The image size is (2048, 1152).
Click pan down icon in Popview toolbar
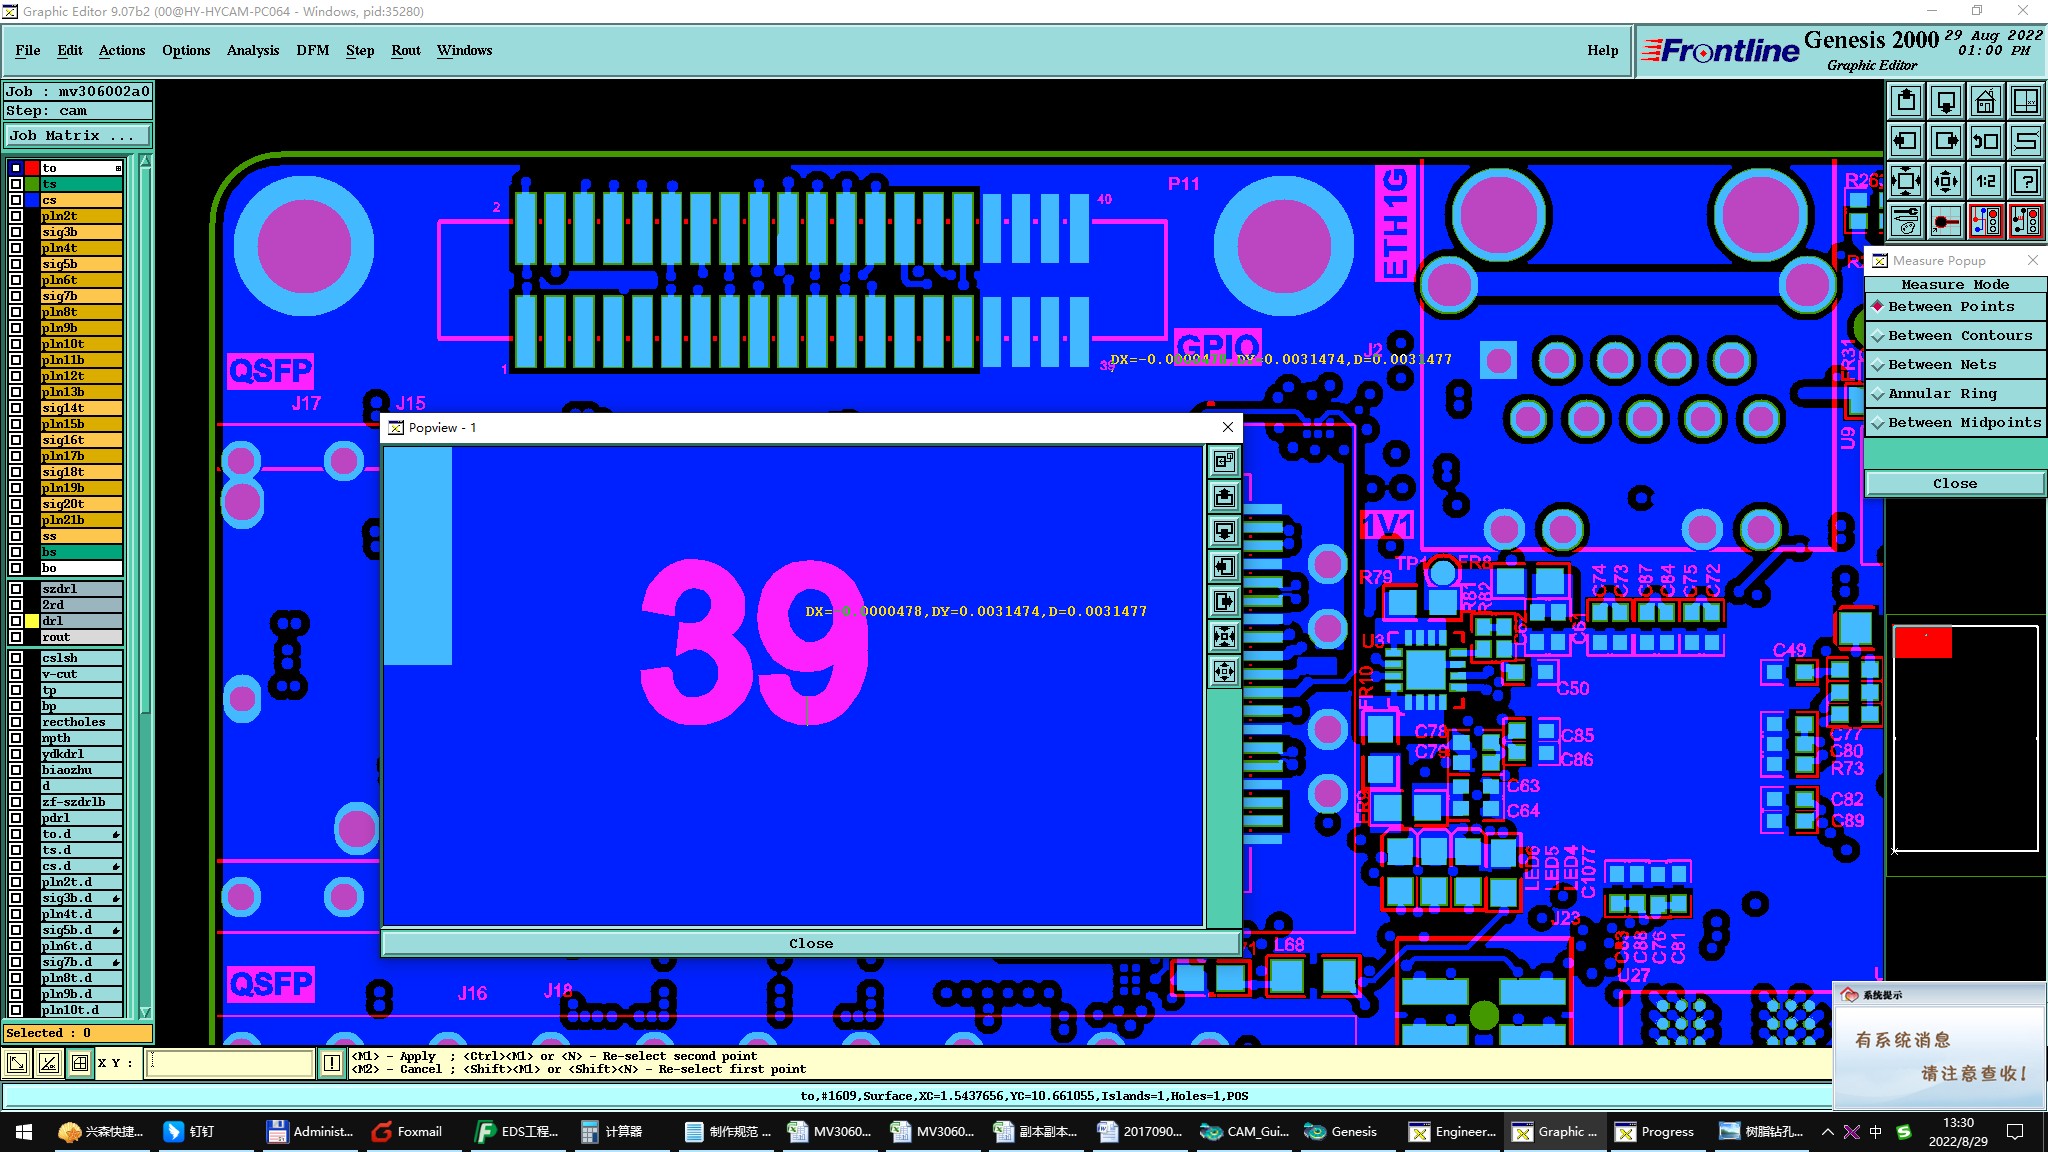(1224, 531)
